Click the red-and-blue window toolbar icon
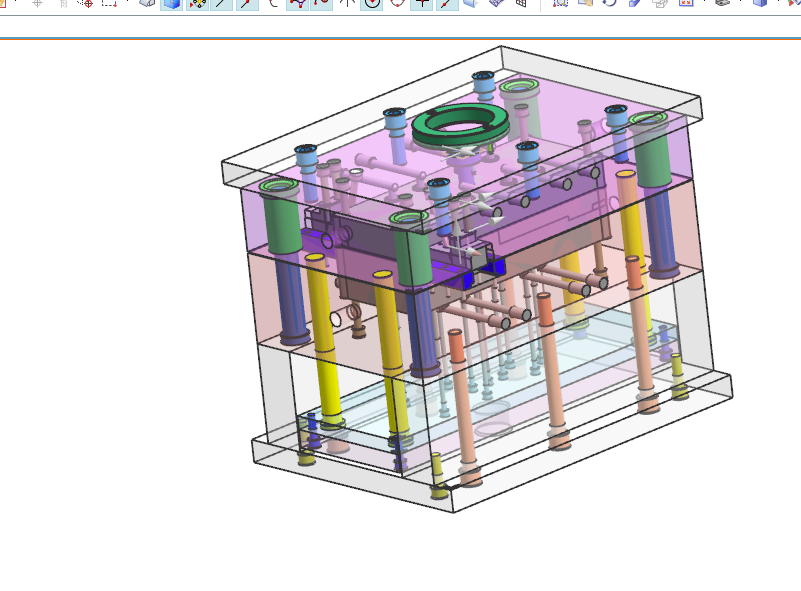Screen dimensions: 801x591 [x=686, y=3]
